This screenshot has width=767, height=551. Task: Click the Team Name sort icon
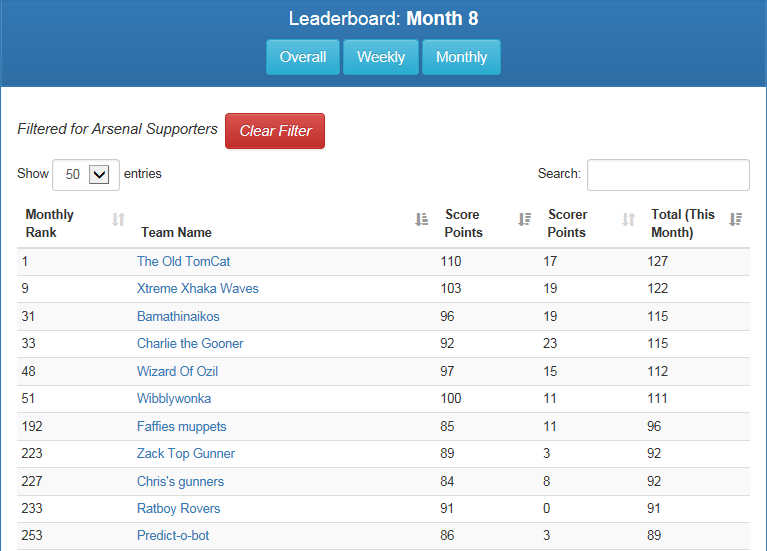[x=421, y=220]
